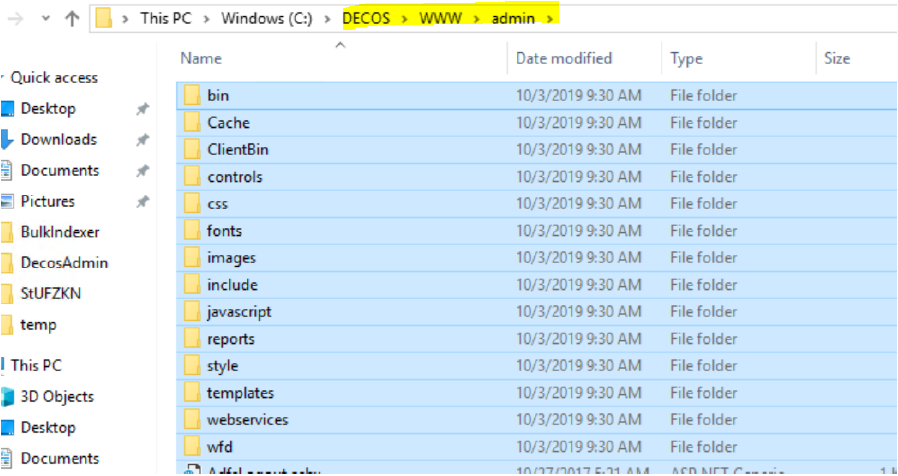Open the temp folder in sidebar
898x476 pixels.
coord(38,325)
